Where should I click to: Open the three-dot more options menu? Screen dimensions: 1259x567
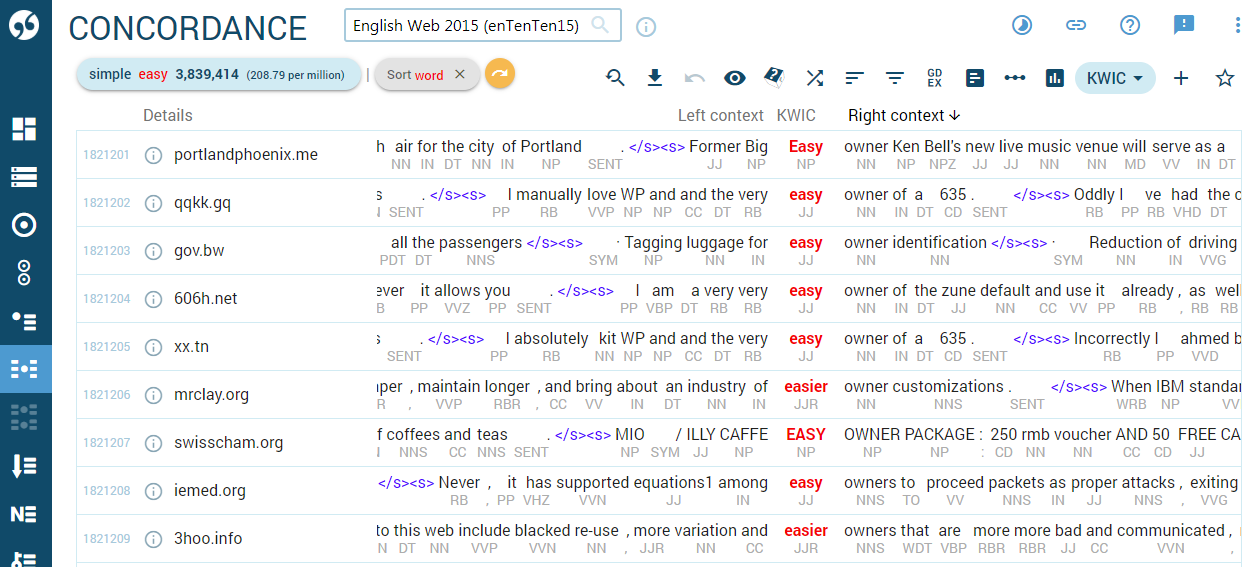1238,26
